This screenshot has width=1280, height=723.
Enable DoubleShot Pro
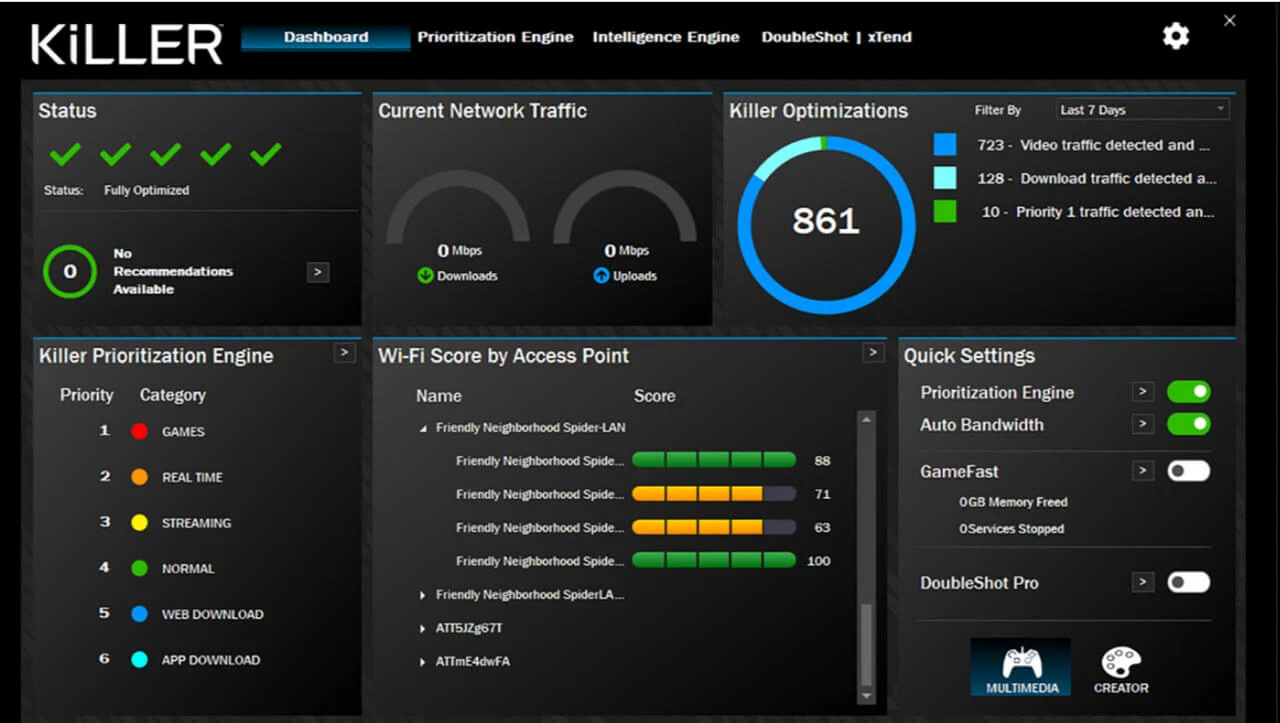coord(1188,582)
